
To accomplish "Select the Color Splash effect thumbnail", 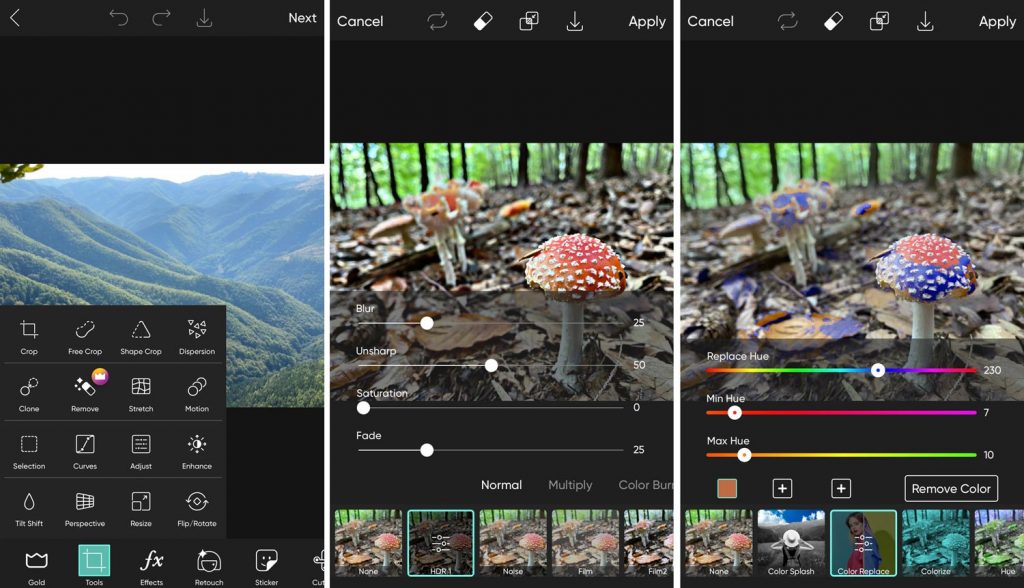I will coord(790,543).
